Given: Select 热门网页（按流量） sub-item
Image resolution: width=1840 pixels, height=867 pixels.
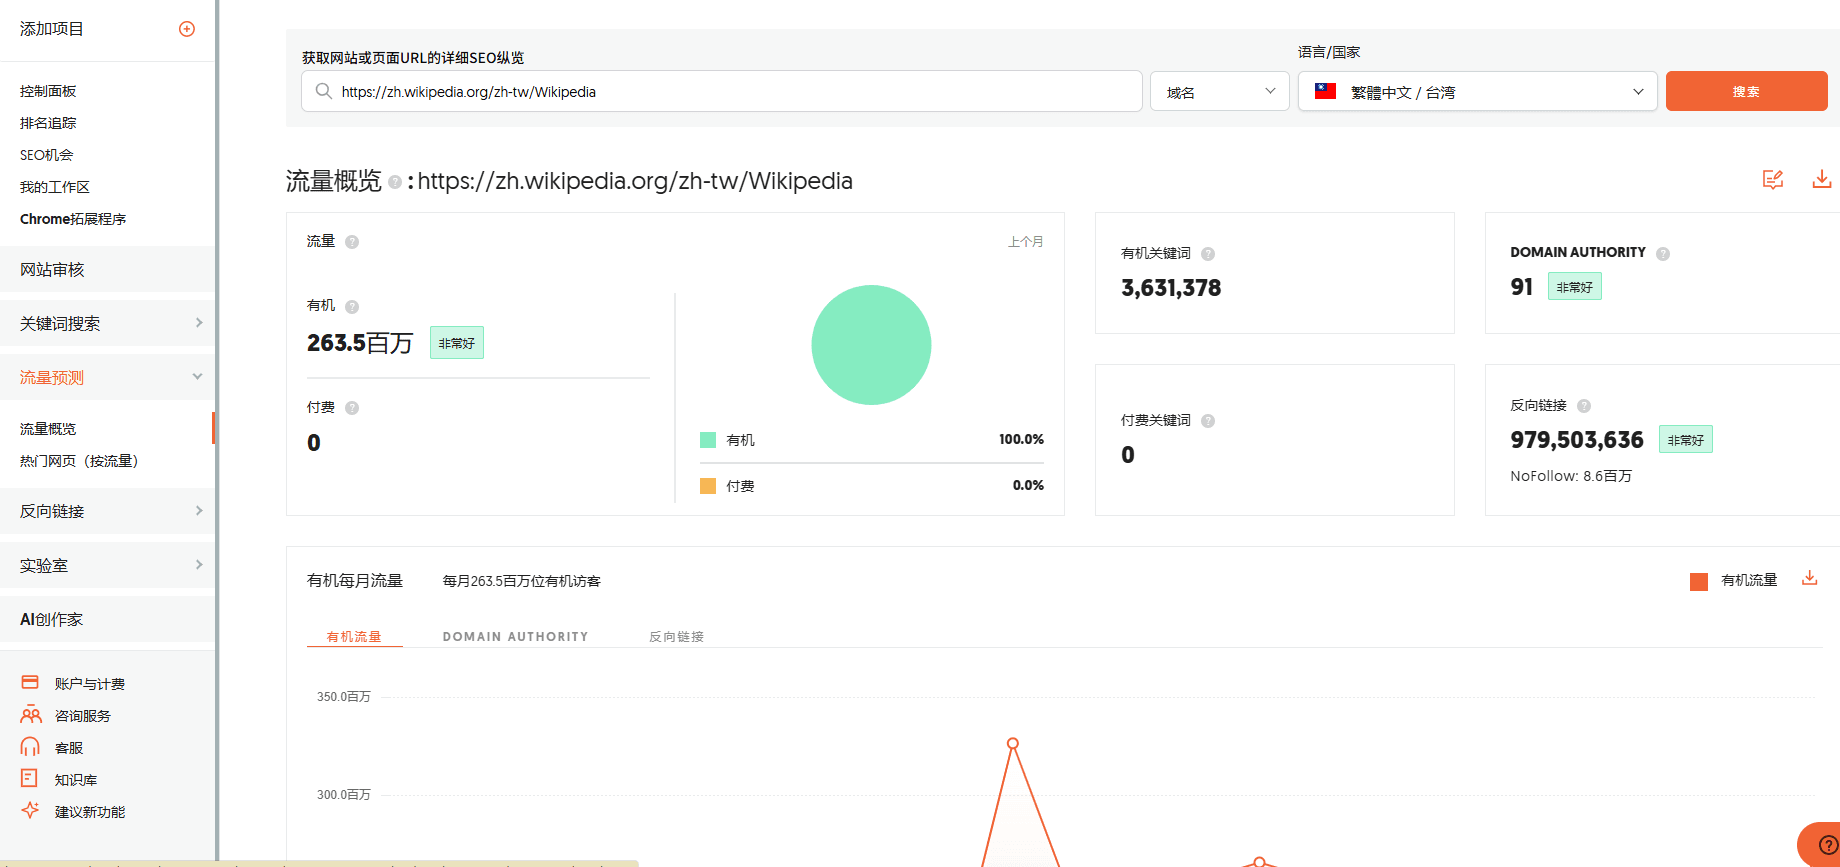Looking at the screenshot, I should point(79,461).
